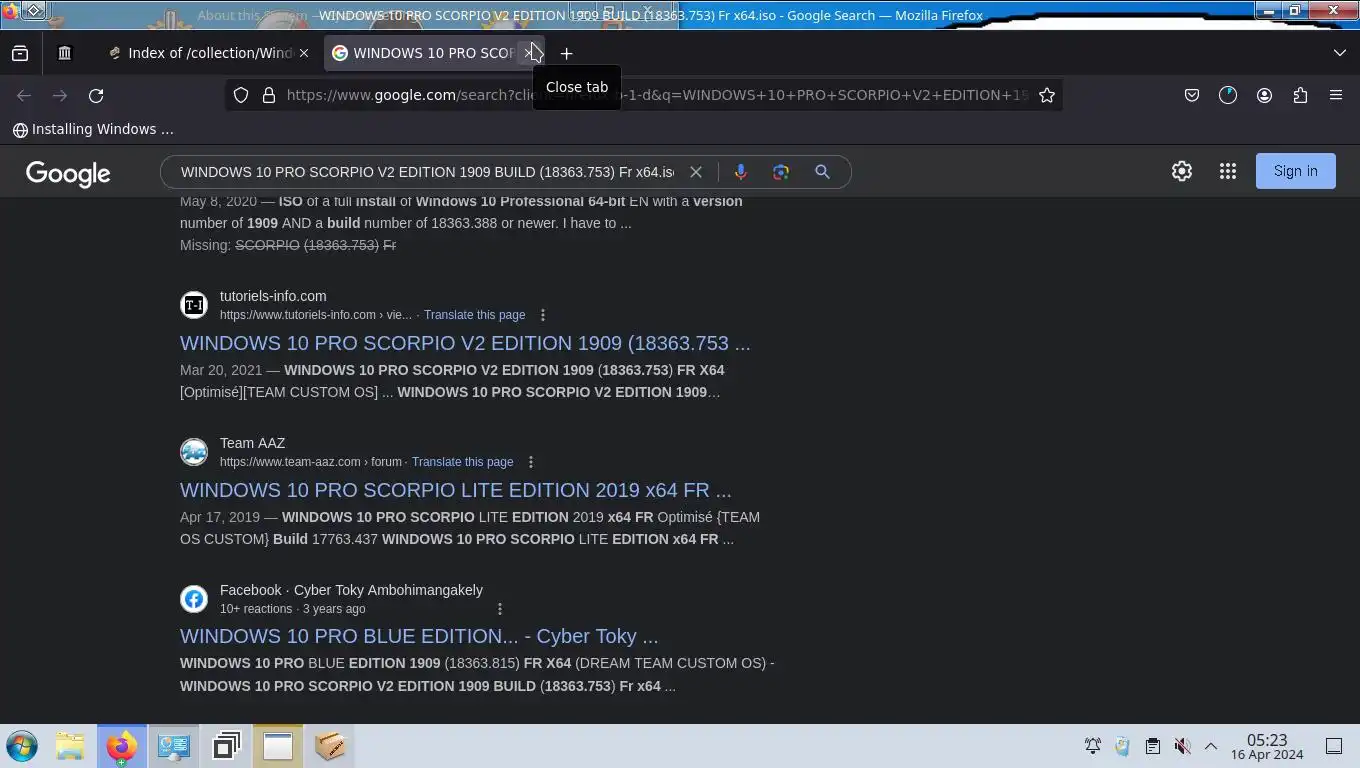Open the blank window taskbar app
The width and height of the screenshot is (1360, 768).
pos(278,746)
